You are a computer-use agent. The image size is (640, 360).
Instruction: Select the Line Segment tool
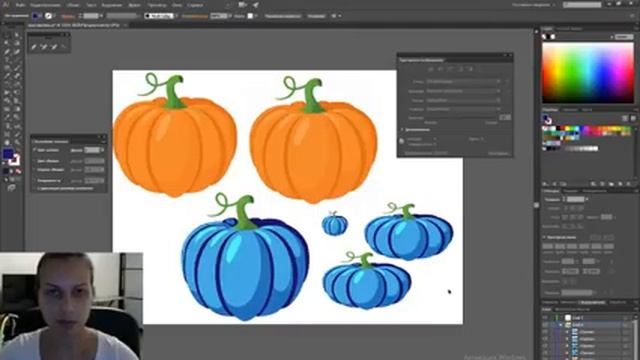pyautogui.click(x=17, y=60)
